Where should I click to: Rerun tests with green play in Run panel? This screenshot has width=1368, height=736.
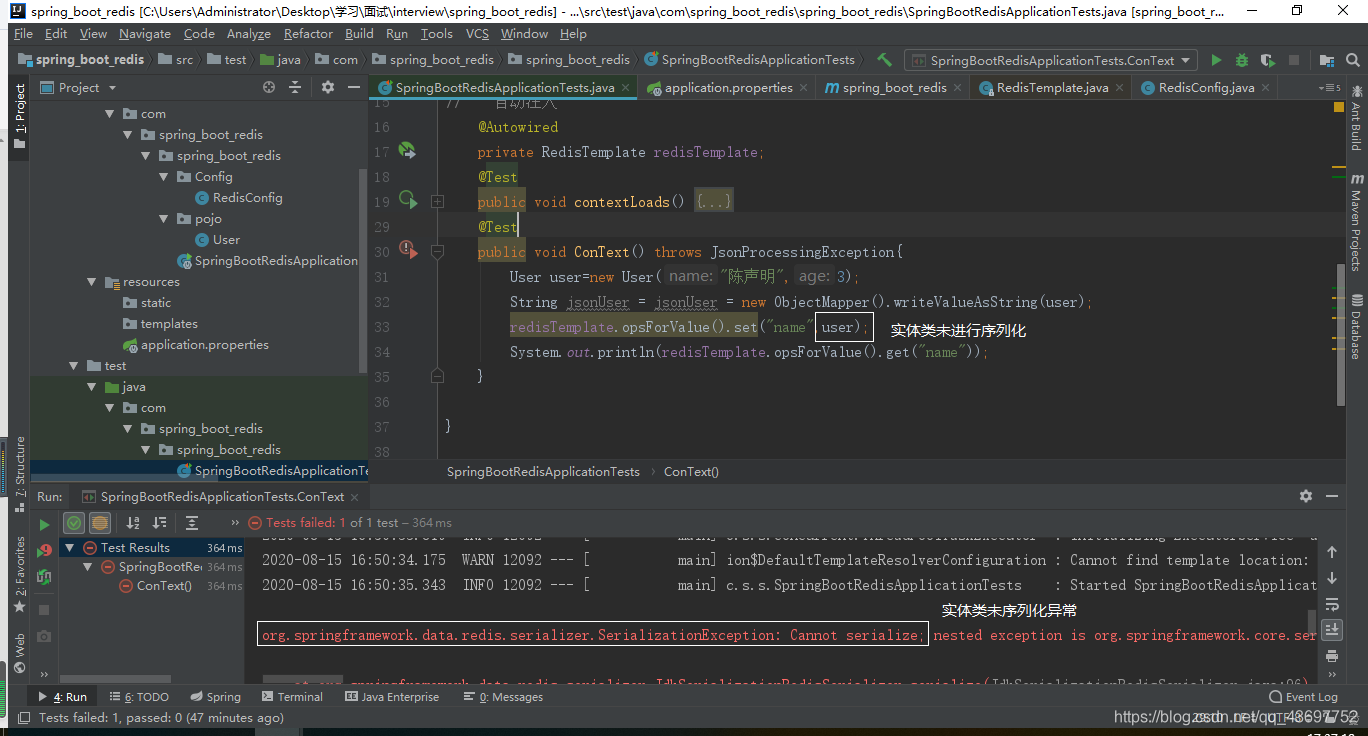click(x=44, y=524)
